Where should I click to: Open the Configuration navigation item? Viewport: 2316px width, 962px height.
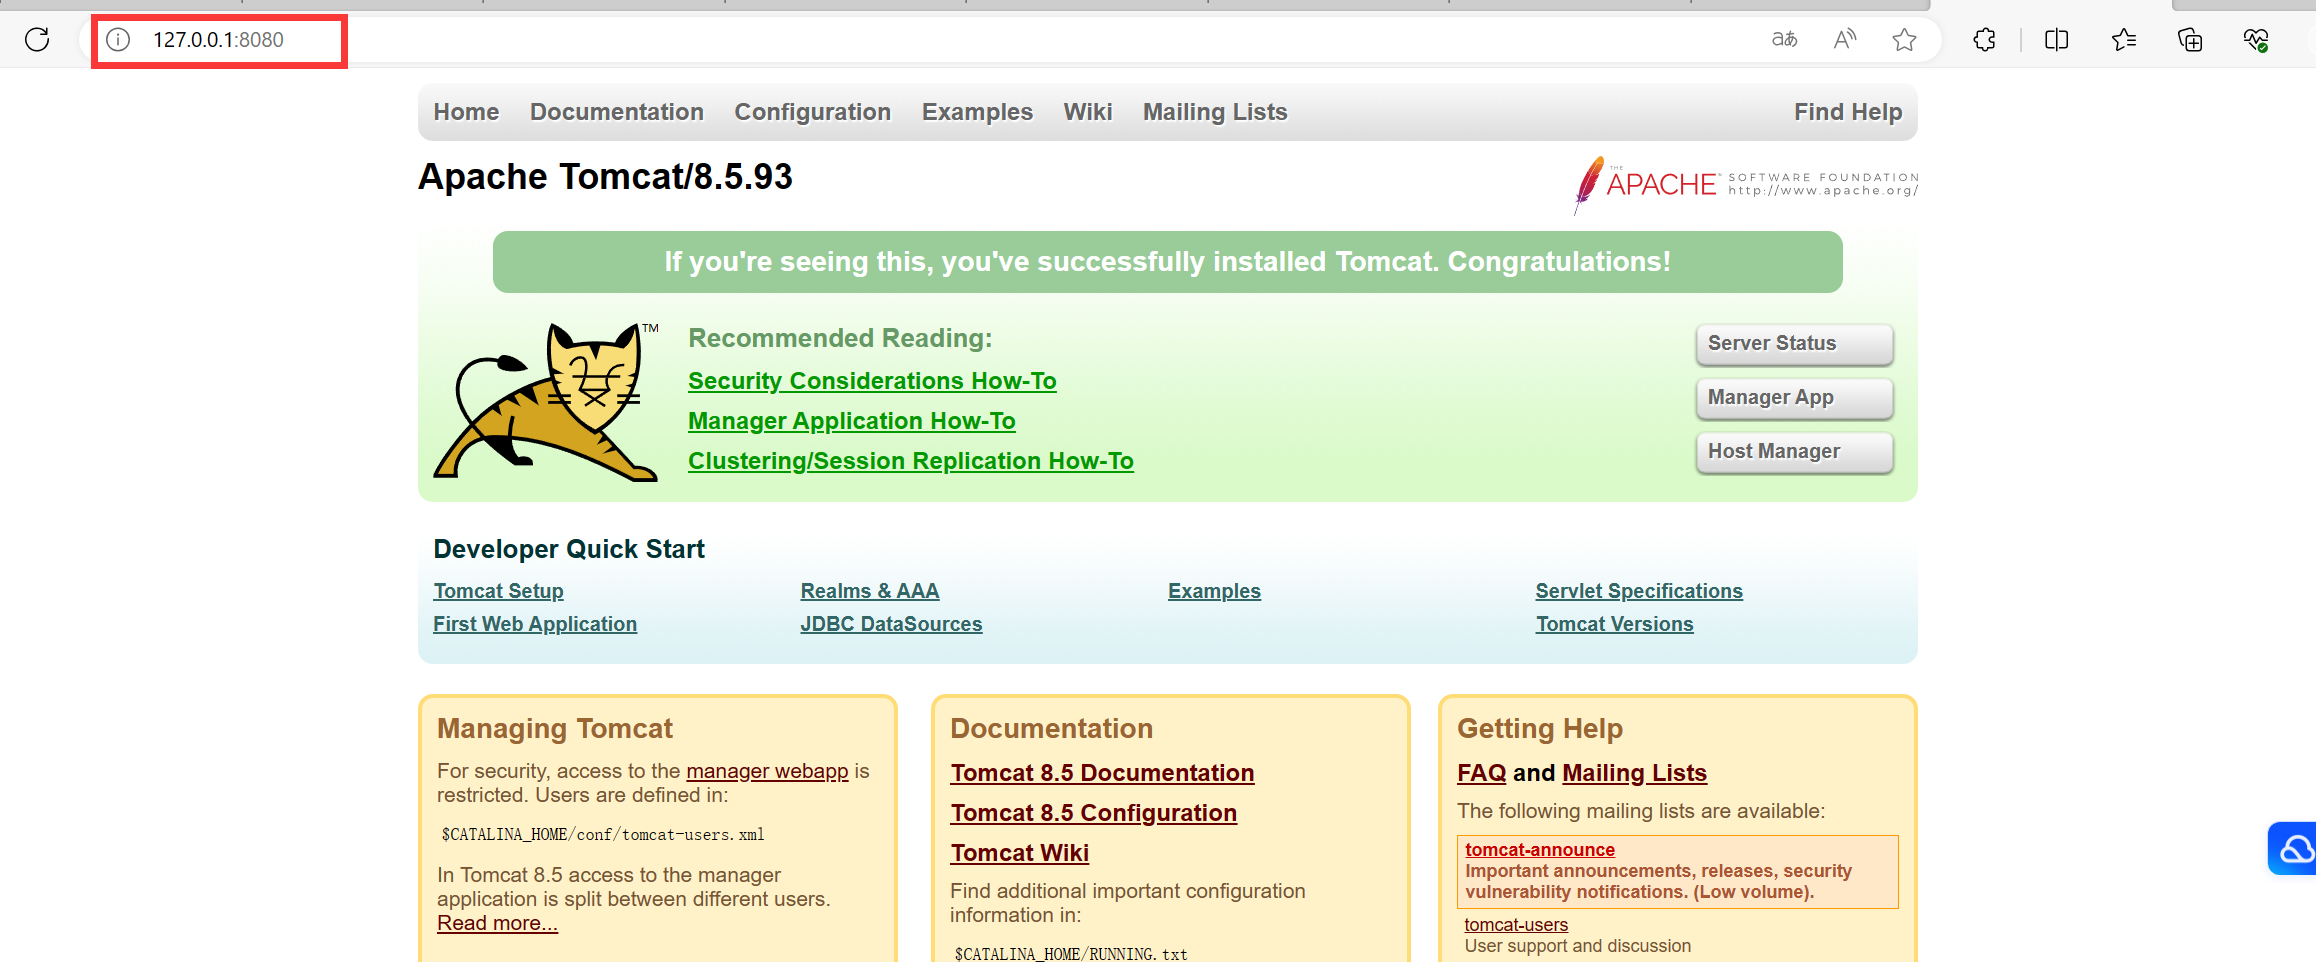click(x=813, y=112)
